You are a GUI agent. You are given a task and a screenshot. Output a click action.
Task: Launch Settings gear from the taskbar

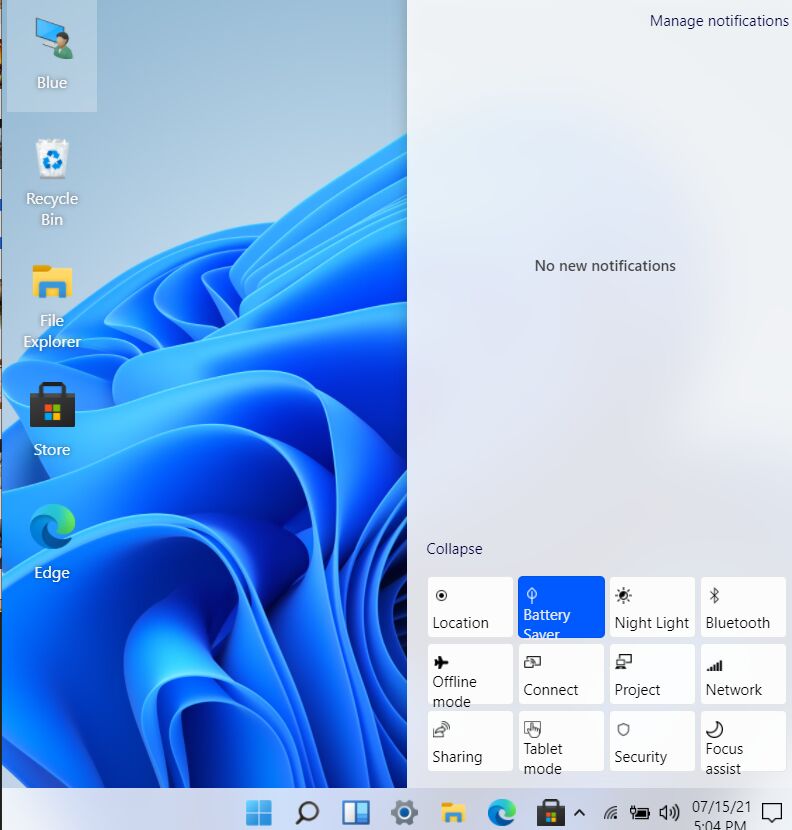[x=404, y=811]
